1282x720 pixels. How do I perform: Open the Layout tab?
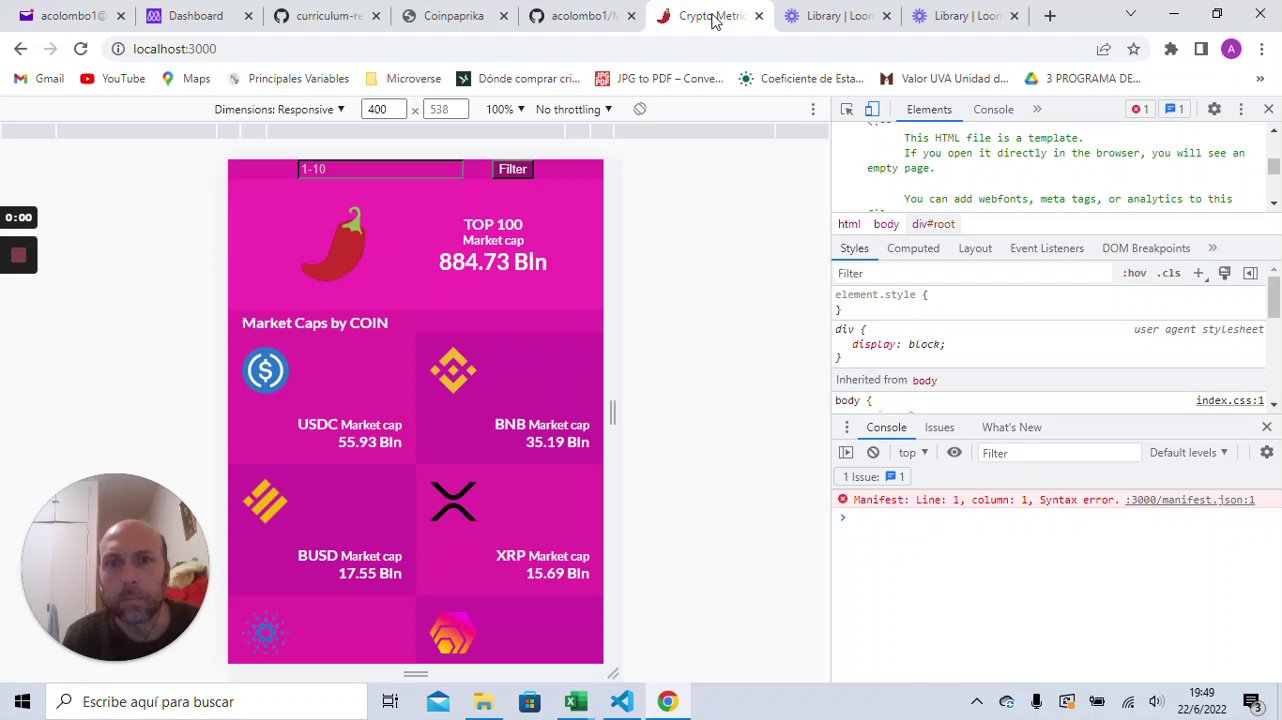975,248
